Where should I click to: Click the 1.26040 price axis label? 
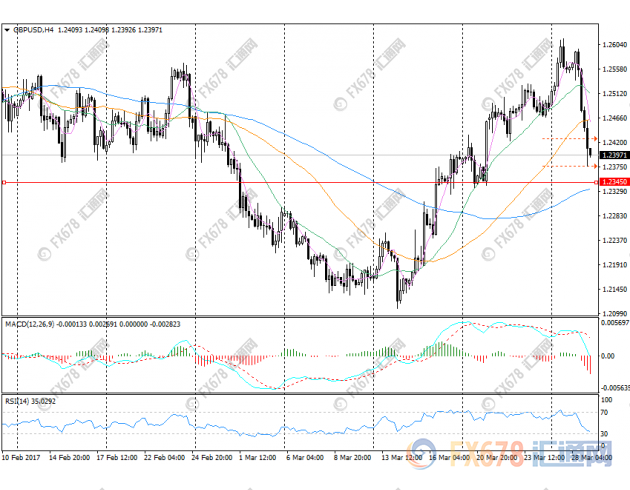click(615, 45)
